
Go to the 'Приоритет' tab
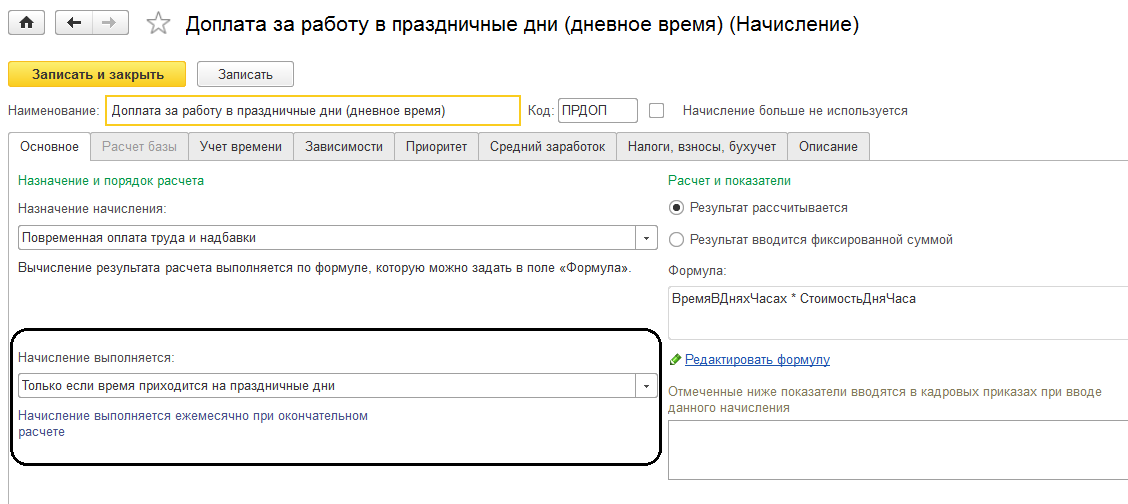point(436,147)
